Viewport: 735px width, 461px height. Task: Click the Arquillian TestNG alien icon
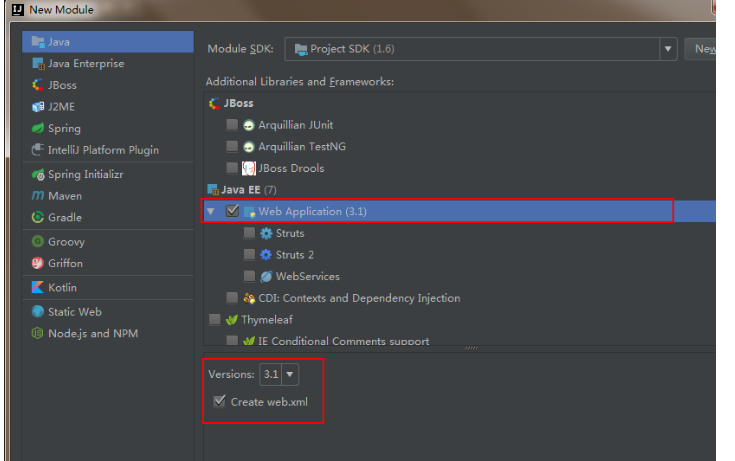[x=249, y=147]
